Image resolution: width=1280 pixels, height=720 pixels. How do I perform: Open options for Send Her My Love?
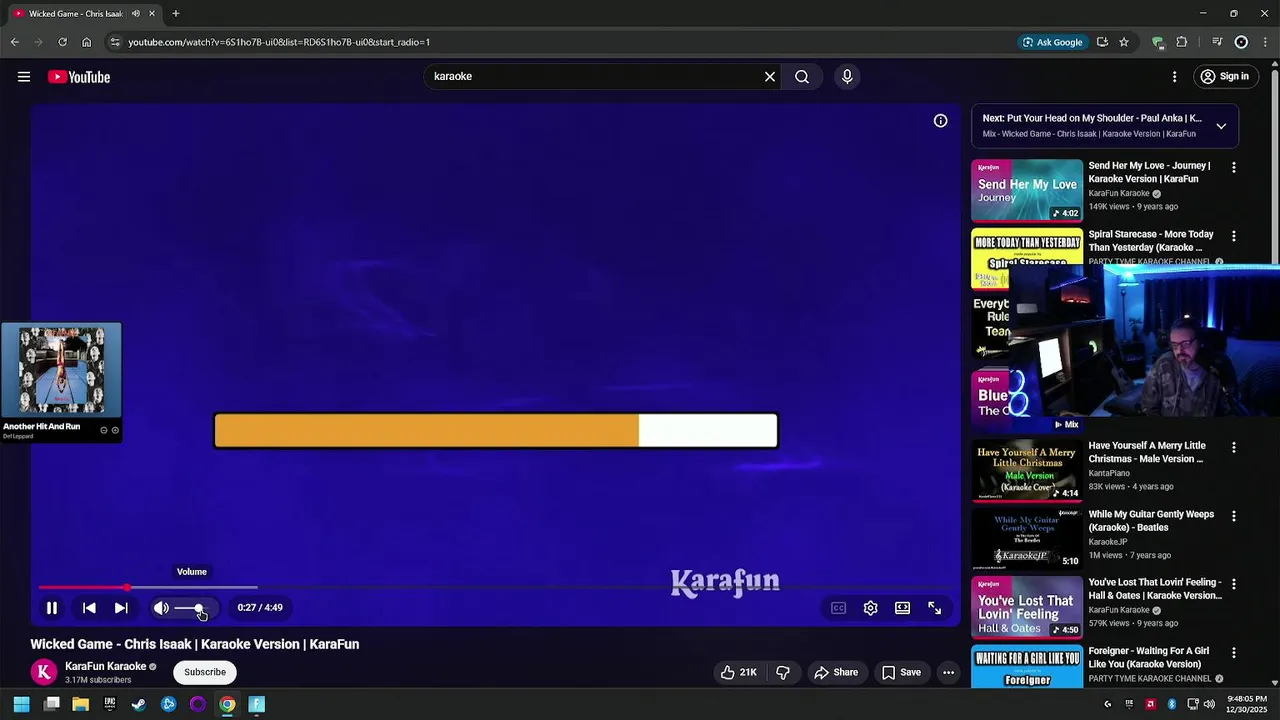1233,168
